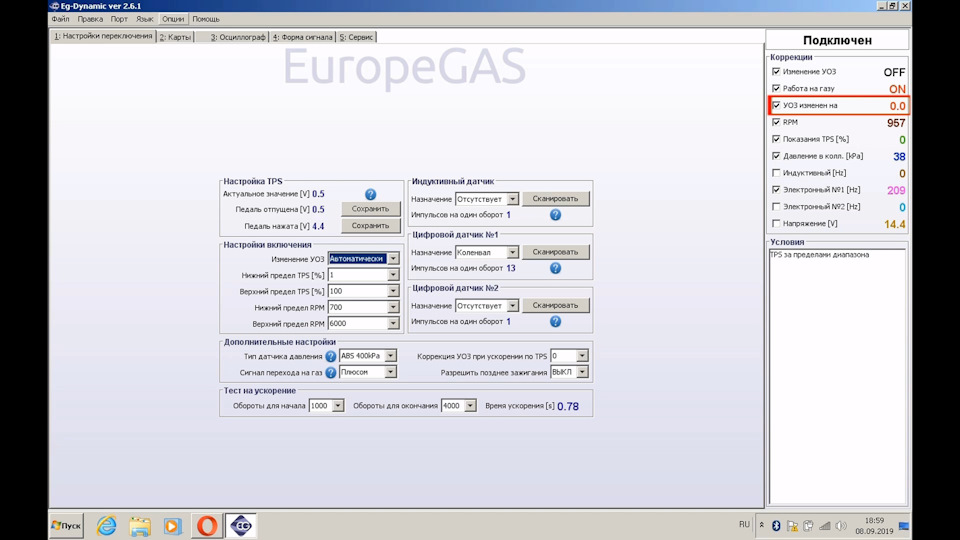Open help for pressure sensor type
Screen dimensions: 960x540
point(331,356)
